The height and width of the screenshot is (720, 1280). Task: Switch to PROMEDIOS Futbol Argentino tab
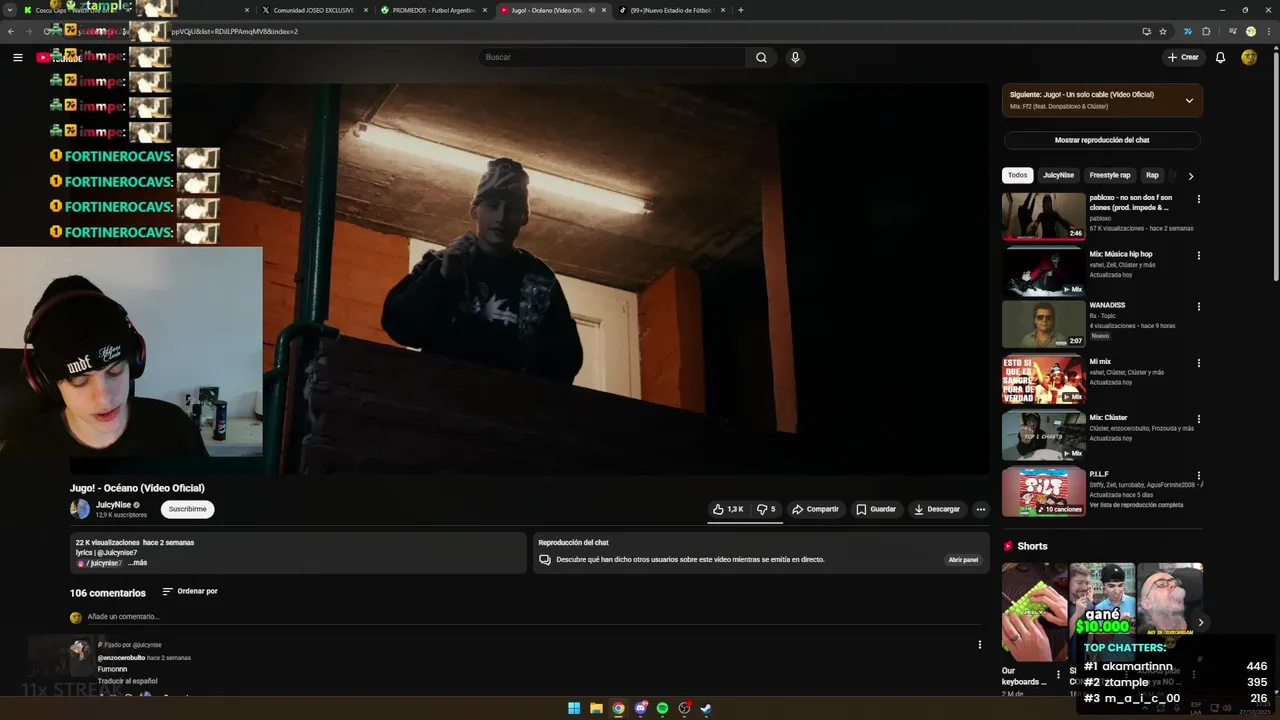coord(434,10)
